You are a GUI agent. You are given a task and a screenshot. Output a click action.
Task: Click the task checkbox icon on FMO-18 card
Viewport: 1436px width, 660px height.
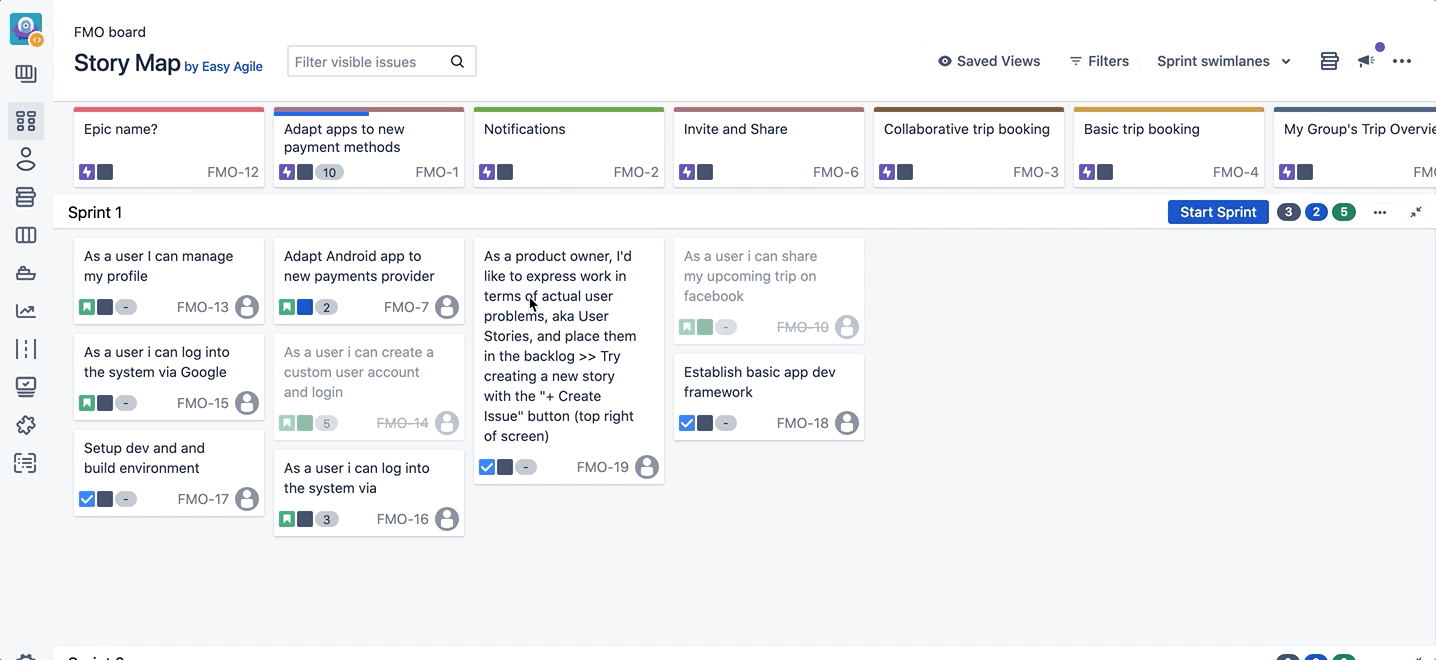pos(687,423)
